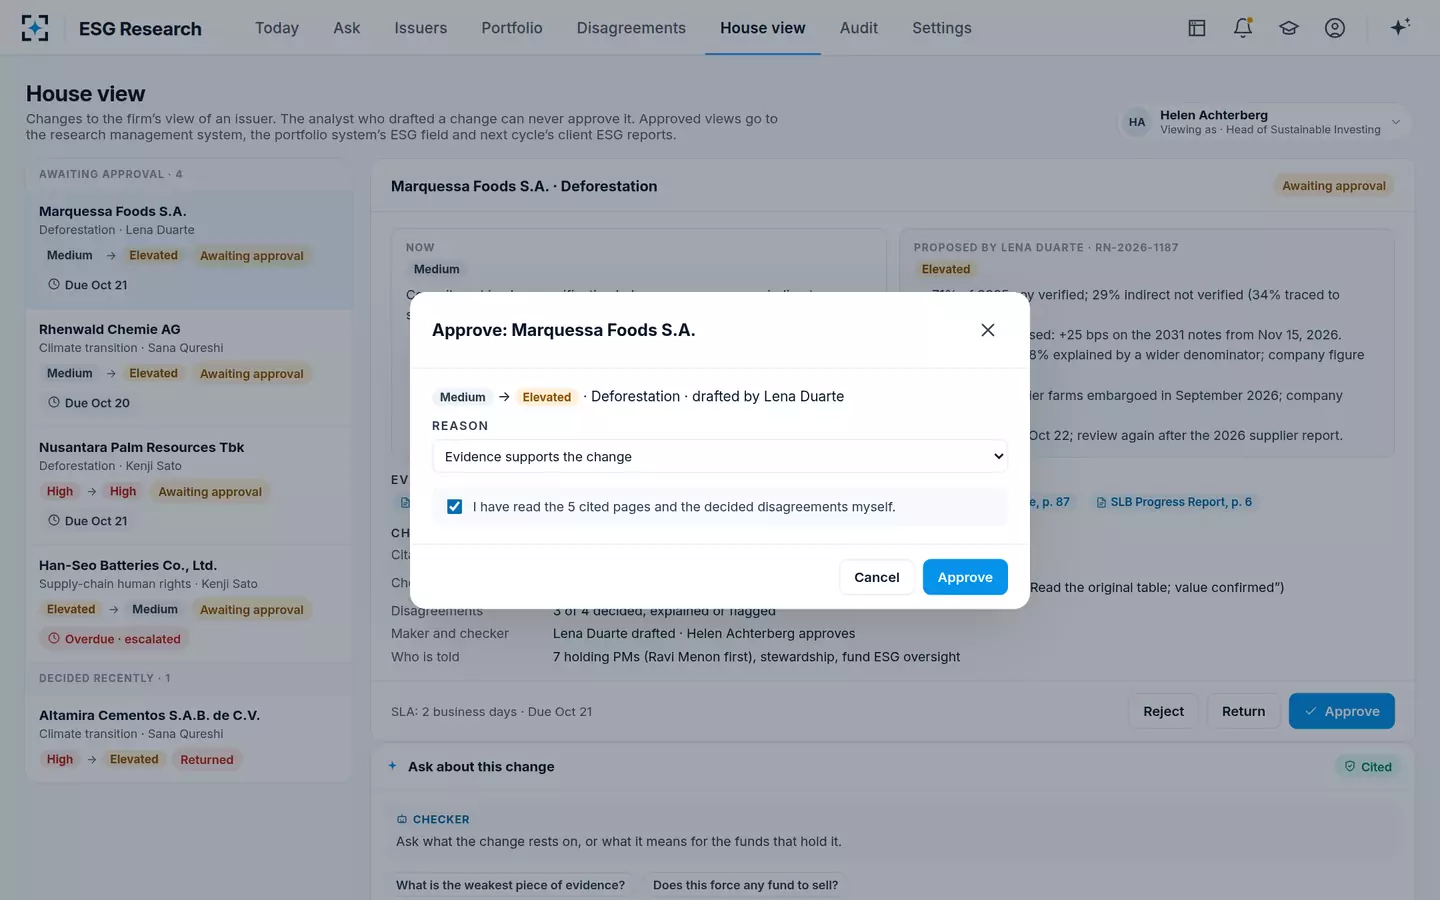Viewport: 1440px width, 900px height.
Task: Click the 'SLA: 2 business days · Due Oct 21' text
Action: tap(491, 712)
